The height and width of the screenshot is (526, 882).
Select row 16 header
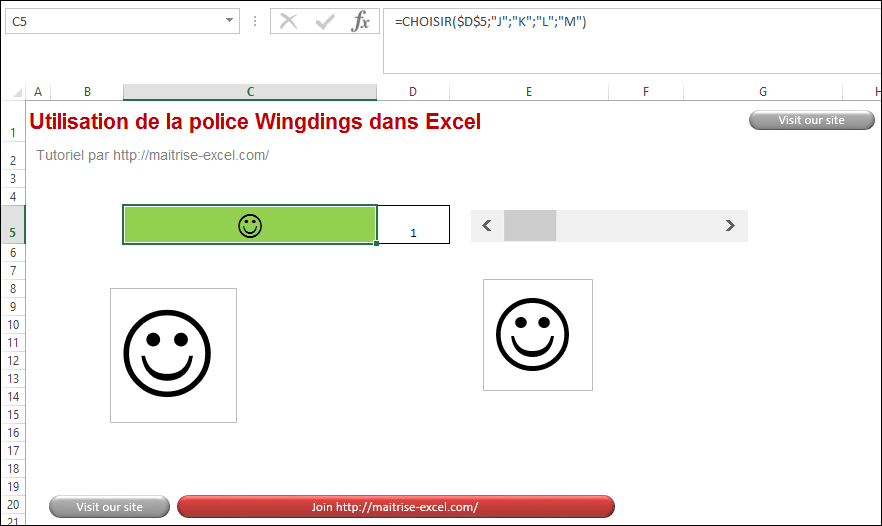[x=13, y=433]
